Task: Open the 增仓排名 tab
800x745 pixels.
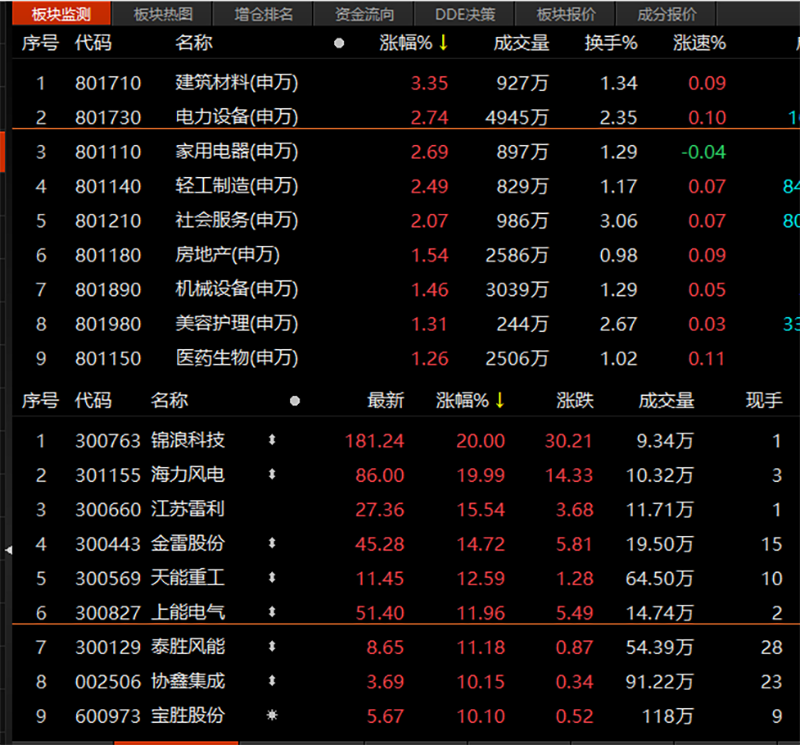Action: point(264,14)
